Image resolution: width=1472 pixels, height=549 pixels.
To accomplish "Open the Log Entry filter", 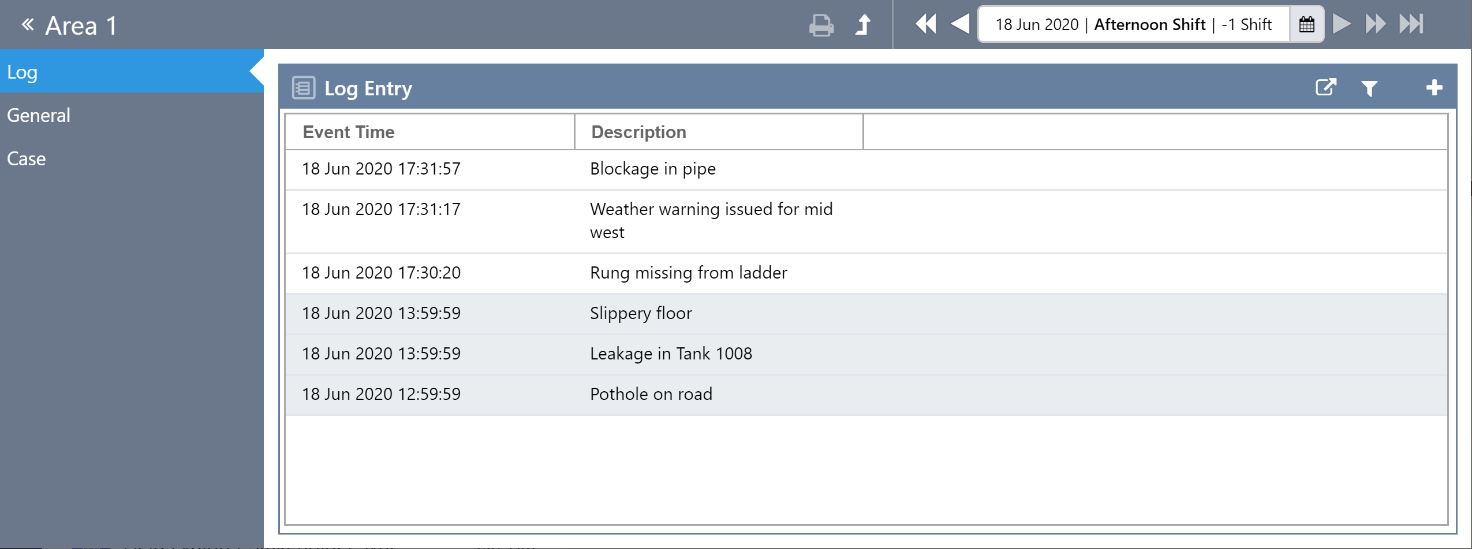I will click(1370, 89).
